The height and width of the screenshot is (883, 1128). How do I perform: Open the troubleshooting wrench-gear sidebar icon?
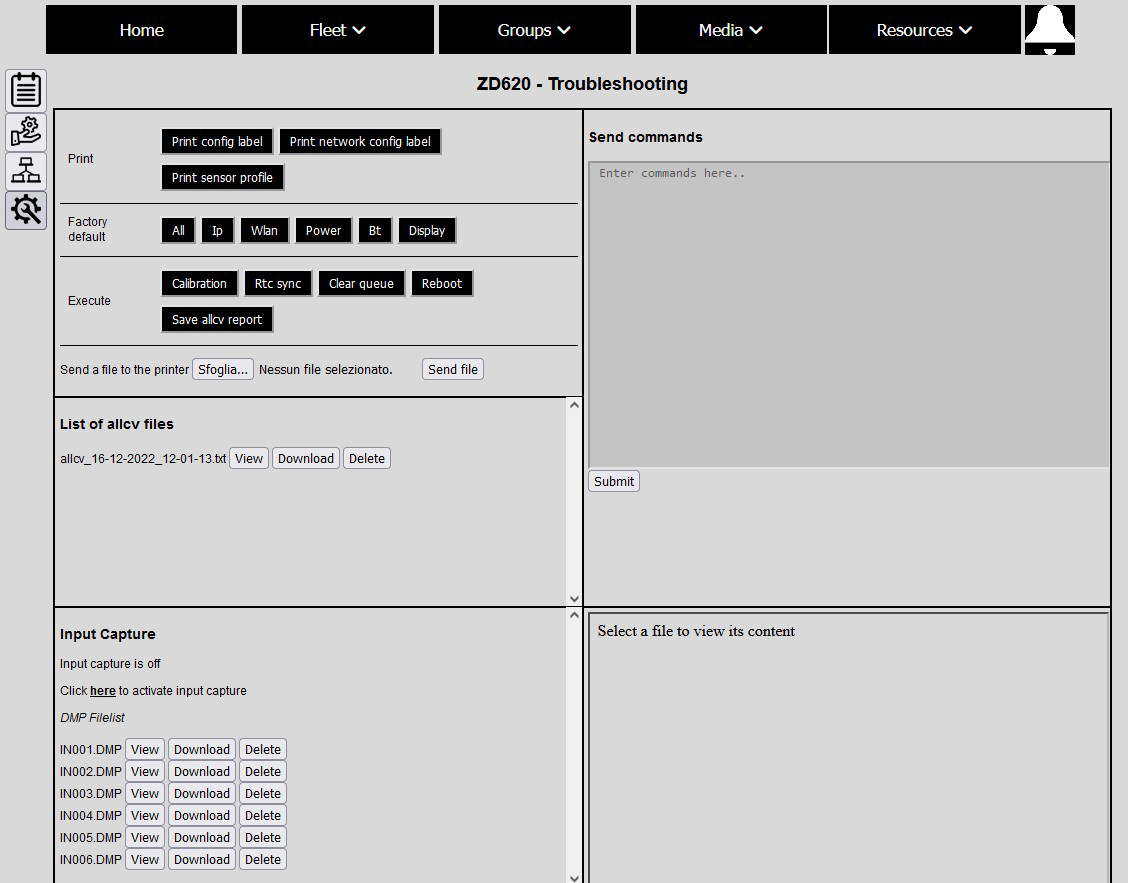coord(26,210)
